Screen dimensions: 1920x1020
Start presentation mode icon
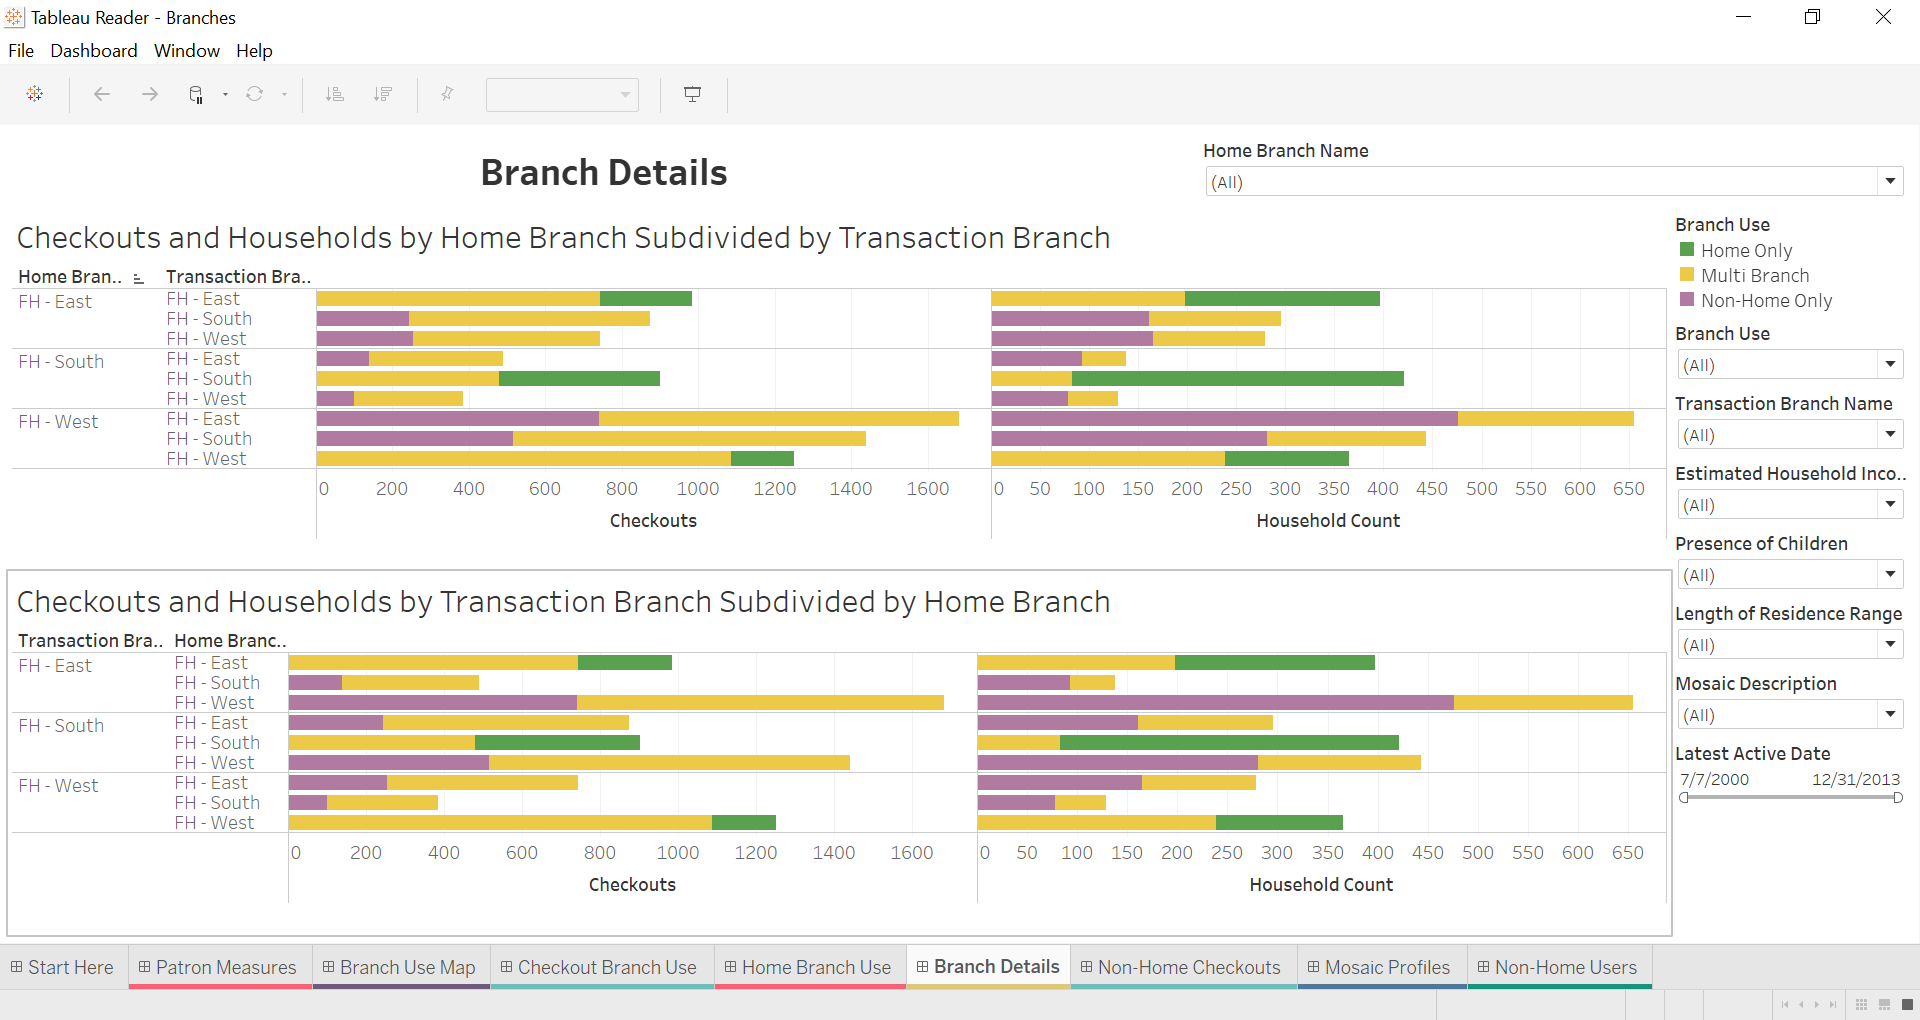tap(692, 94)
